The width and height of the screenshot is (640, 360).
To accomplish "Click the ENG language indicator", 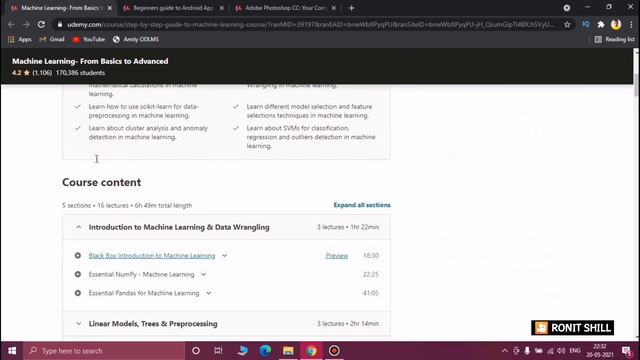I will pyautogui.click(x=575, y=351).
